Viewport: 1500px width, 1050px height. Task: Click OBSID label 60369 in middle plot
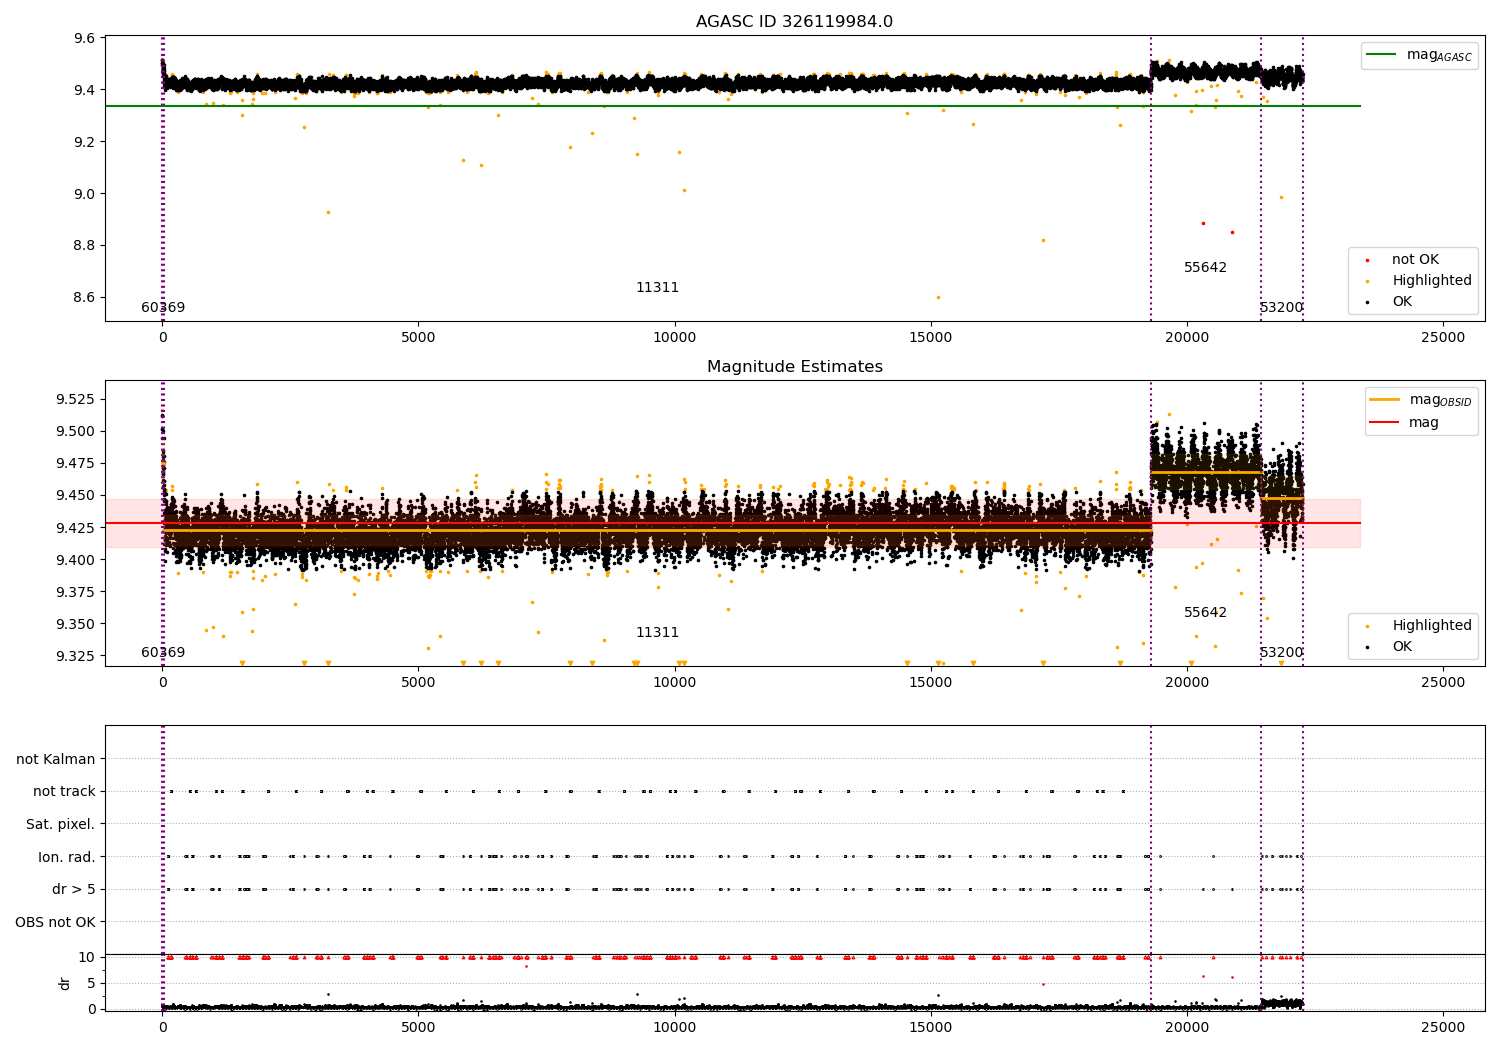(x=163, y=653)
